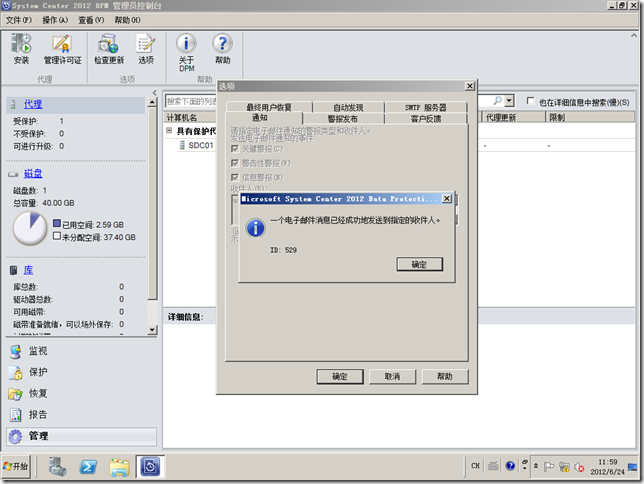Select the Management workspace
This screenshot has width=644, height=484.
[x=81, y=436]
